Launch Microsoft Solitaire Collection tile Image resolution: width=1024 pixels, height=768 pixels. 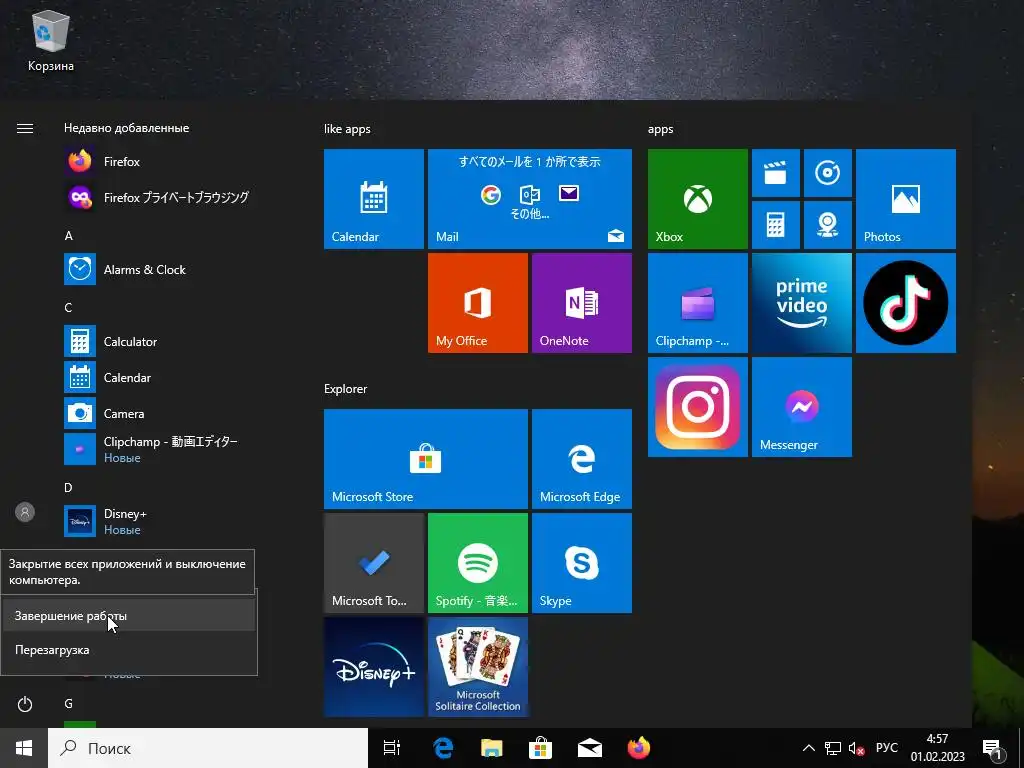point(477,667)
